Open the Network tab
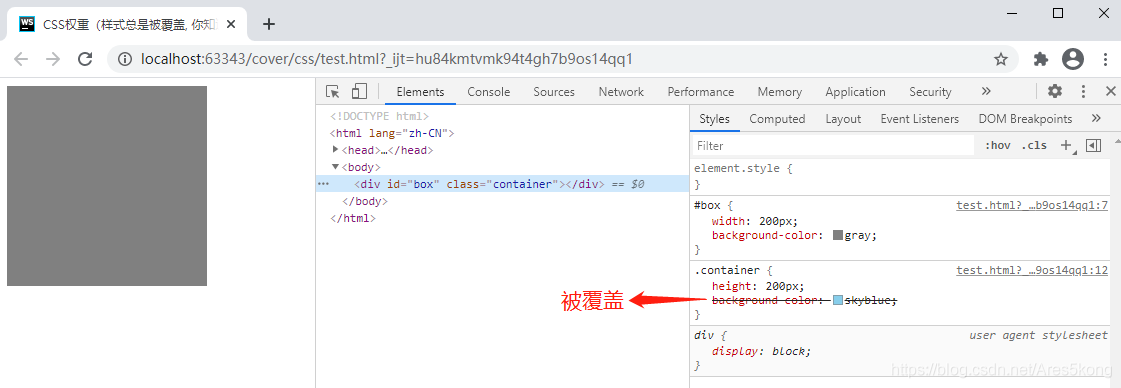1121x388 pixels. [x=621, y=91]
